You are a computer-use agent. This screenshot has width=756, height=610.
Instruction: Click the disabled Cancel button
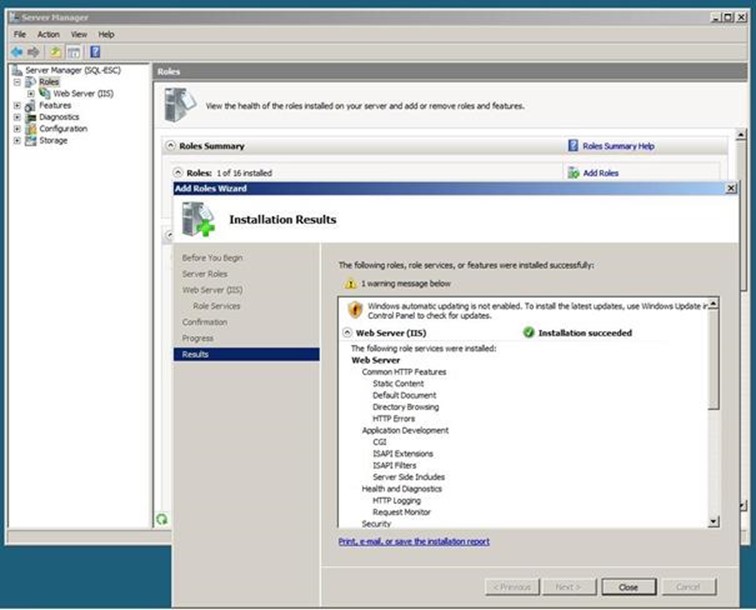(x=688, y=587)
